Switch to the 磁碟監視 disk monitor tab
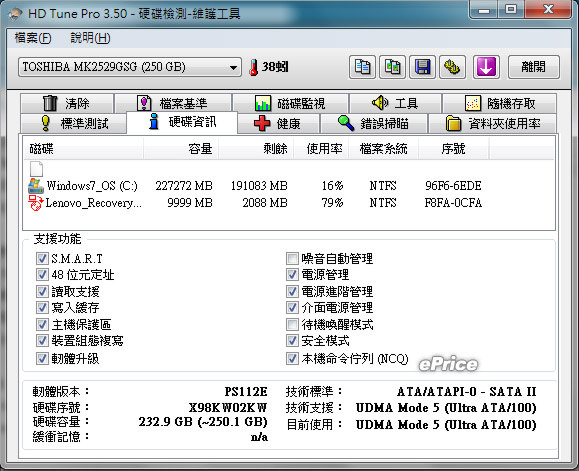 click(x=291, y=103)
